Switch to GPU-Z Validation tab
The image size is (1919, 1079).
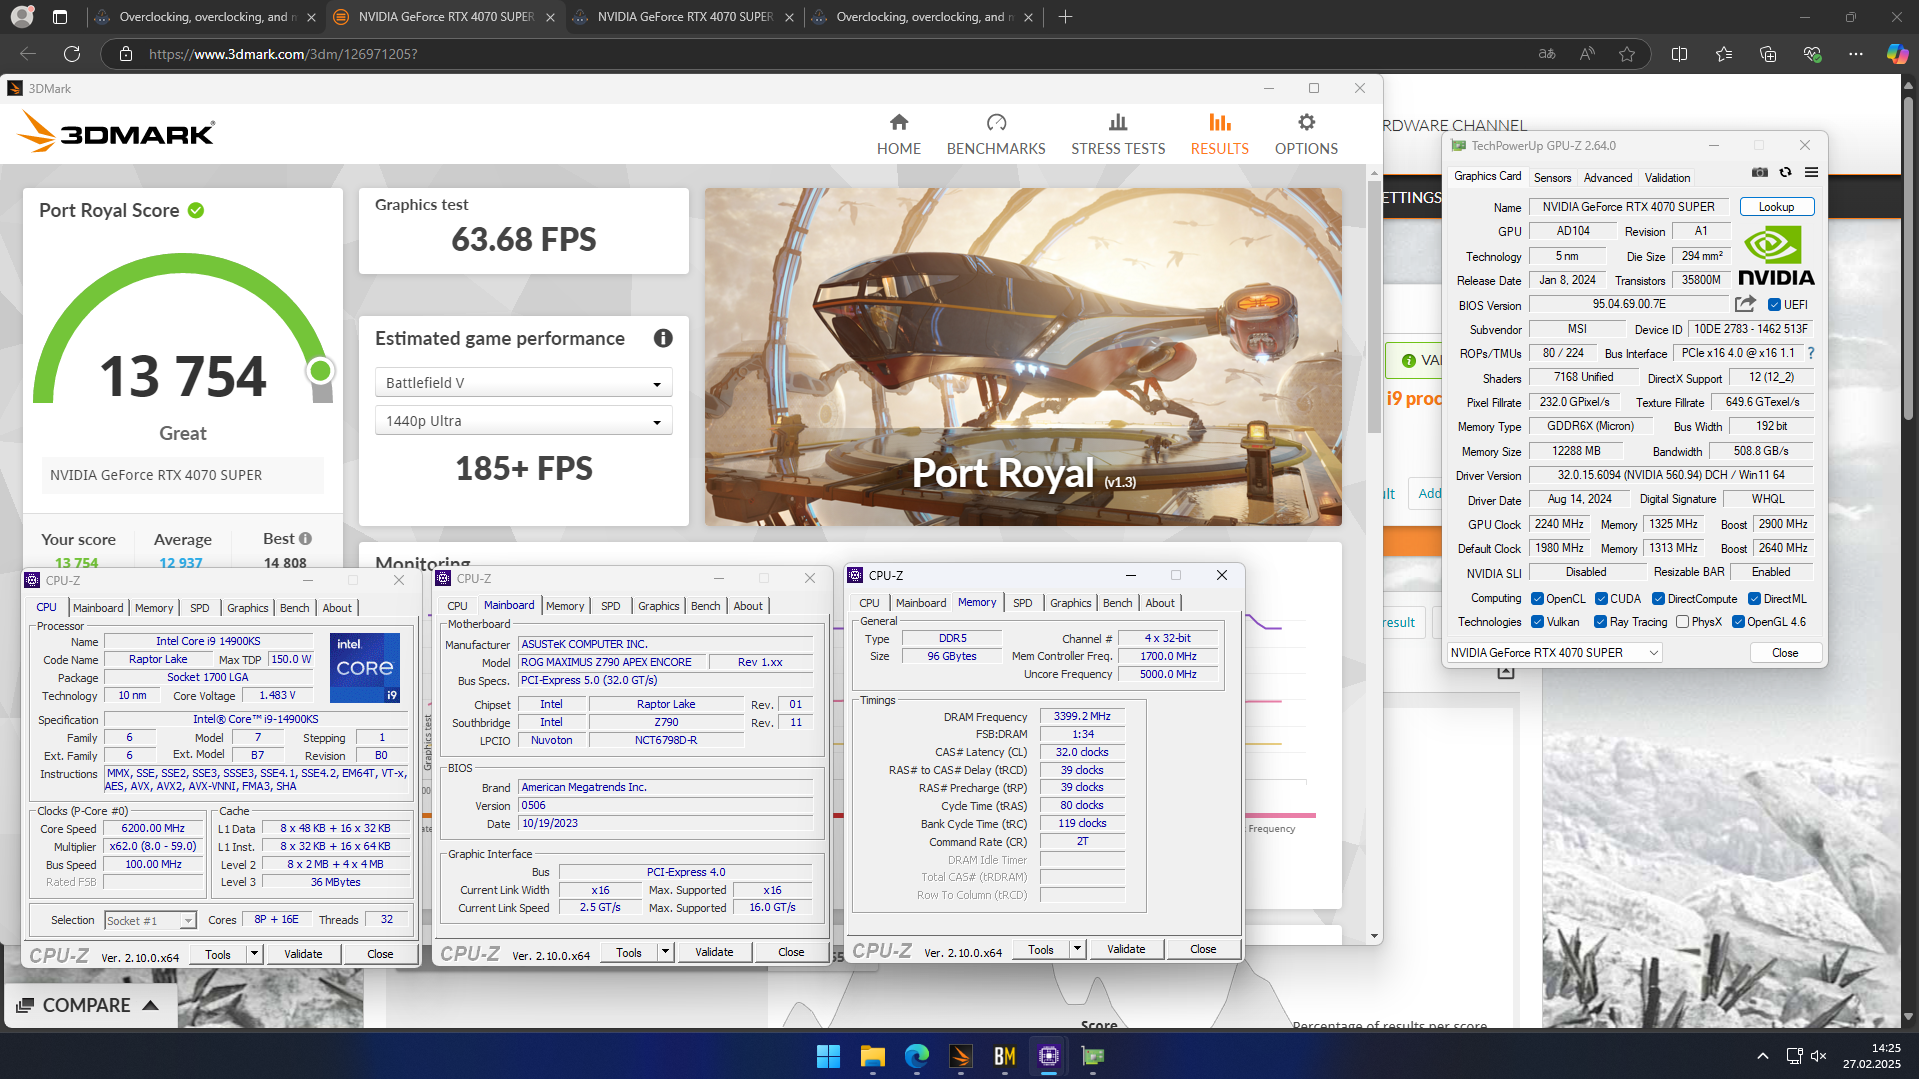pyautogui.click(x=1667, y=177)
